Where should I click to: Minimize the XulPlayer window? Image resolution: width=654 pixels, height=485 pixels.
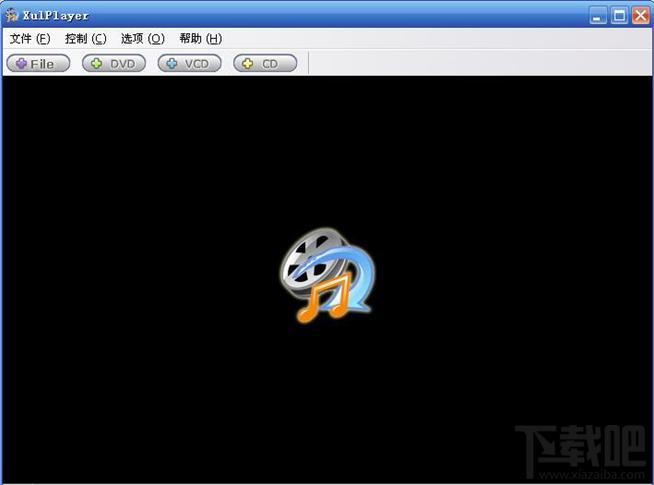click(x=598, y=16)
